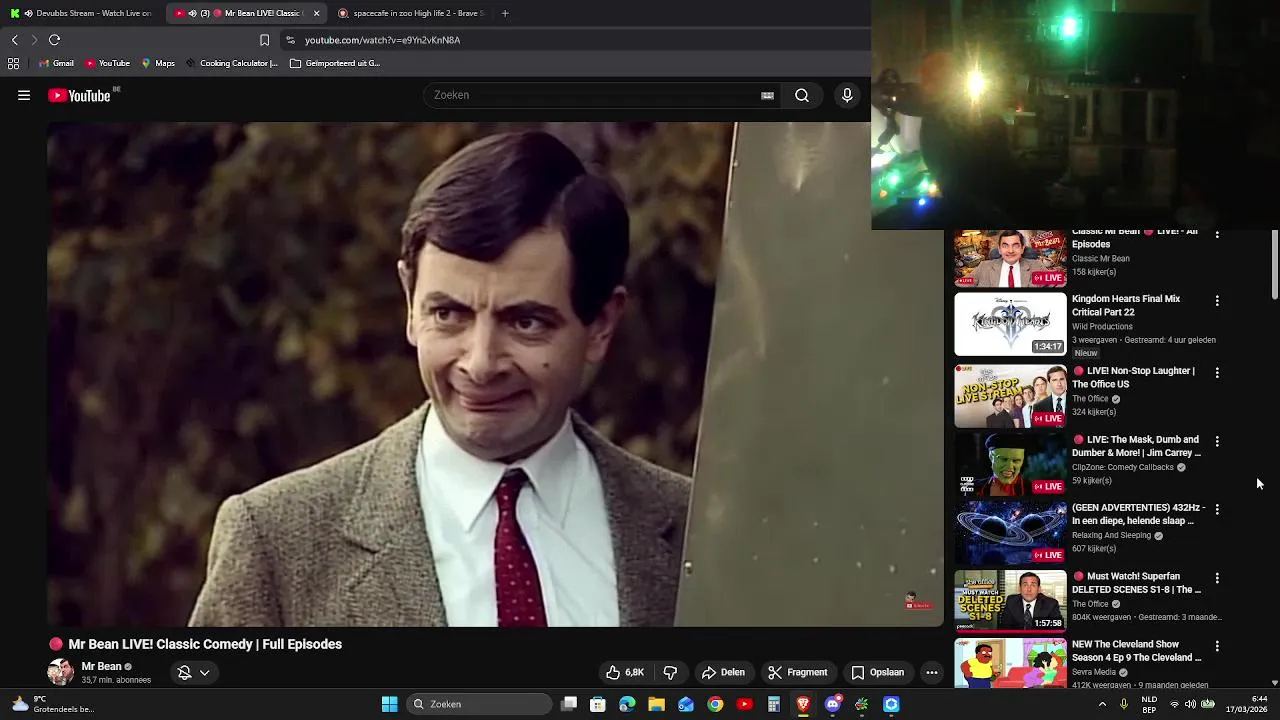Save the video with the Opslaan button
Screen dimensions: 1280x720
click(x=878, y=672)
